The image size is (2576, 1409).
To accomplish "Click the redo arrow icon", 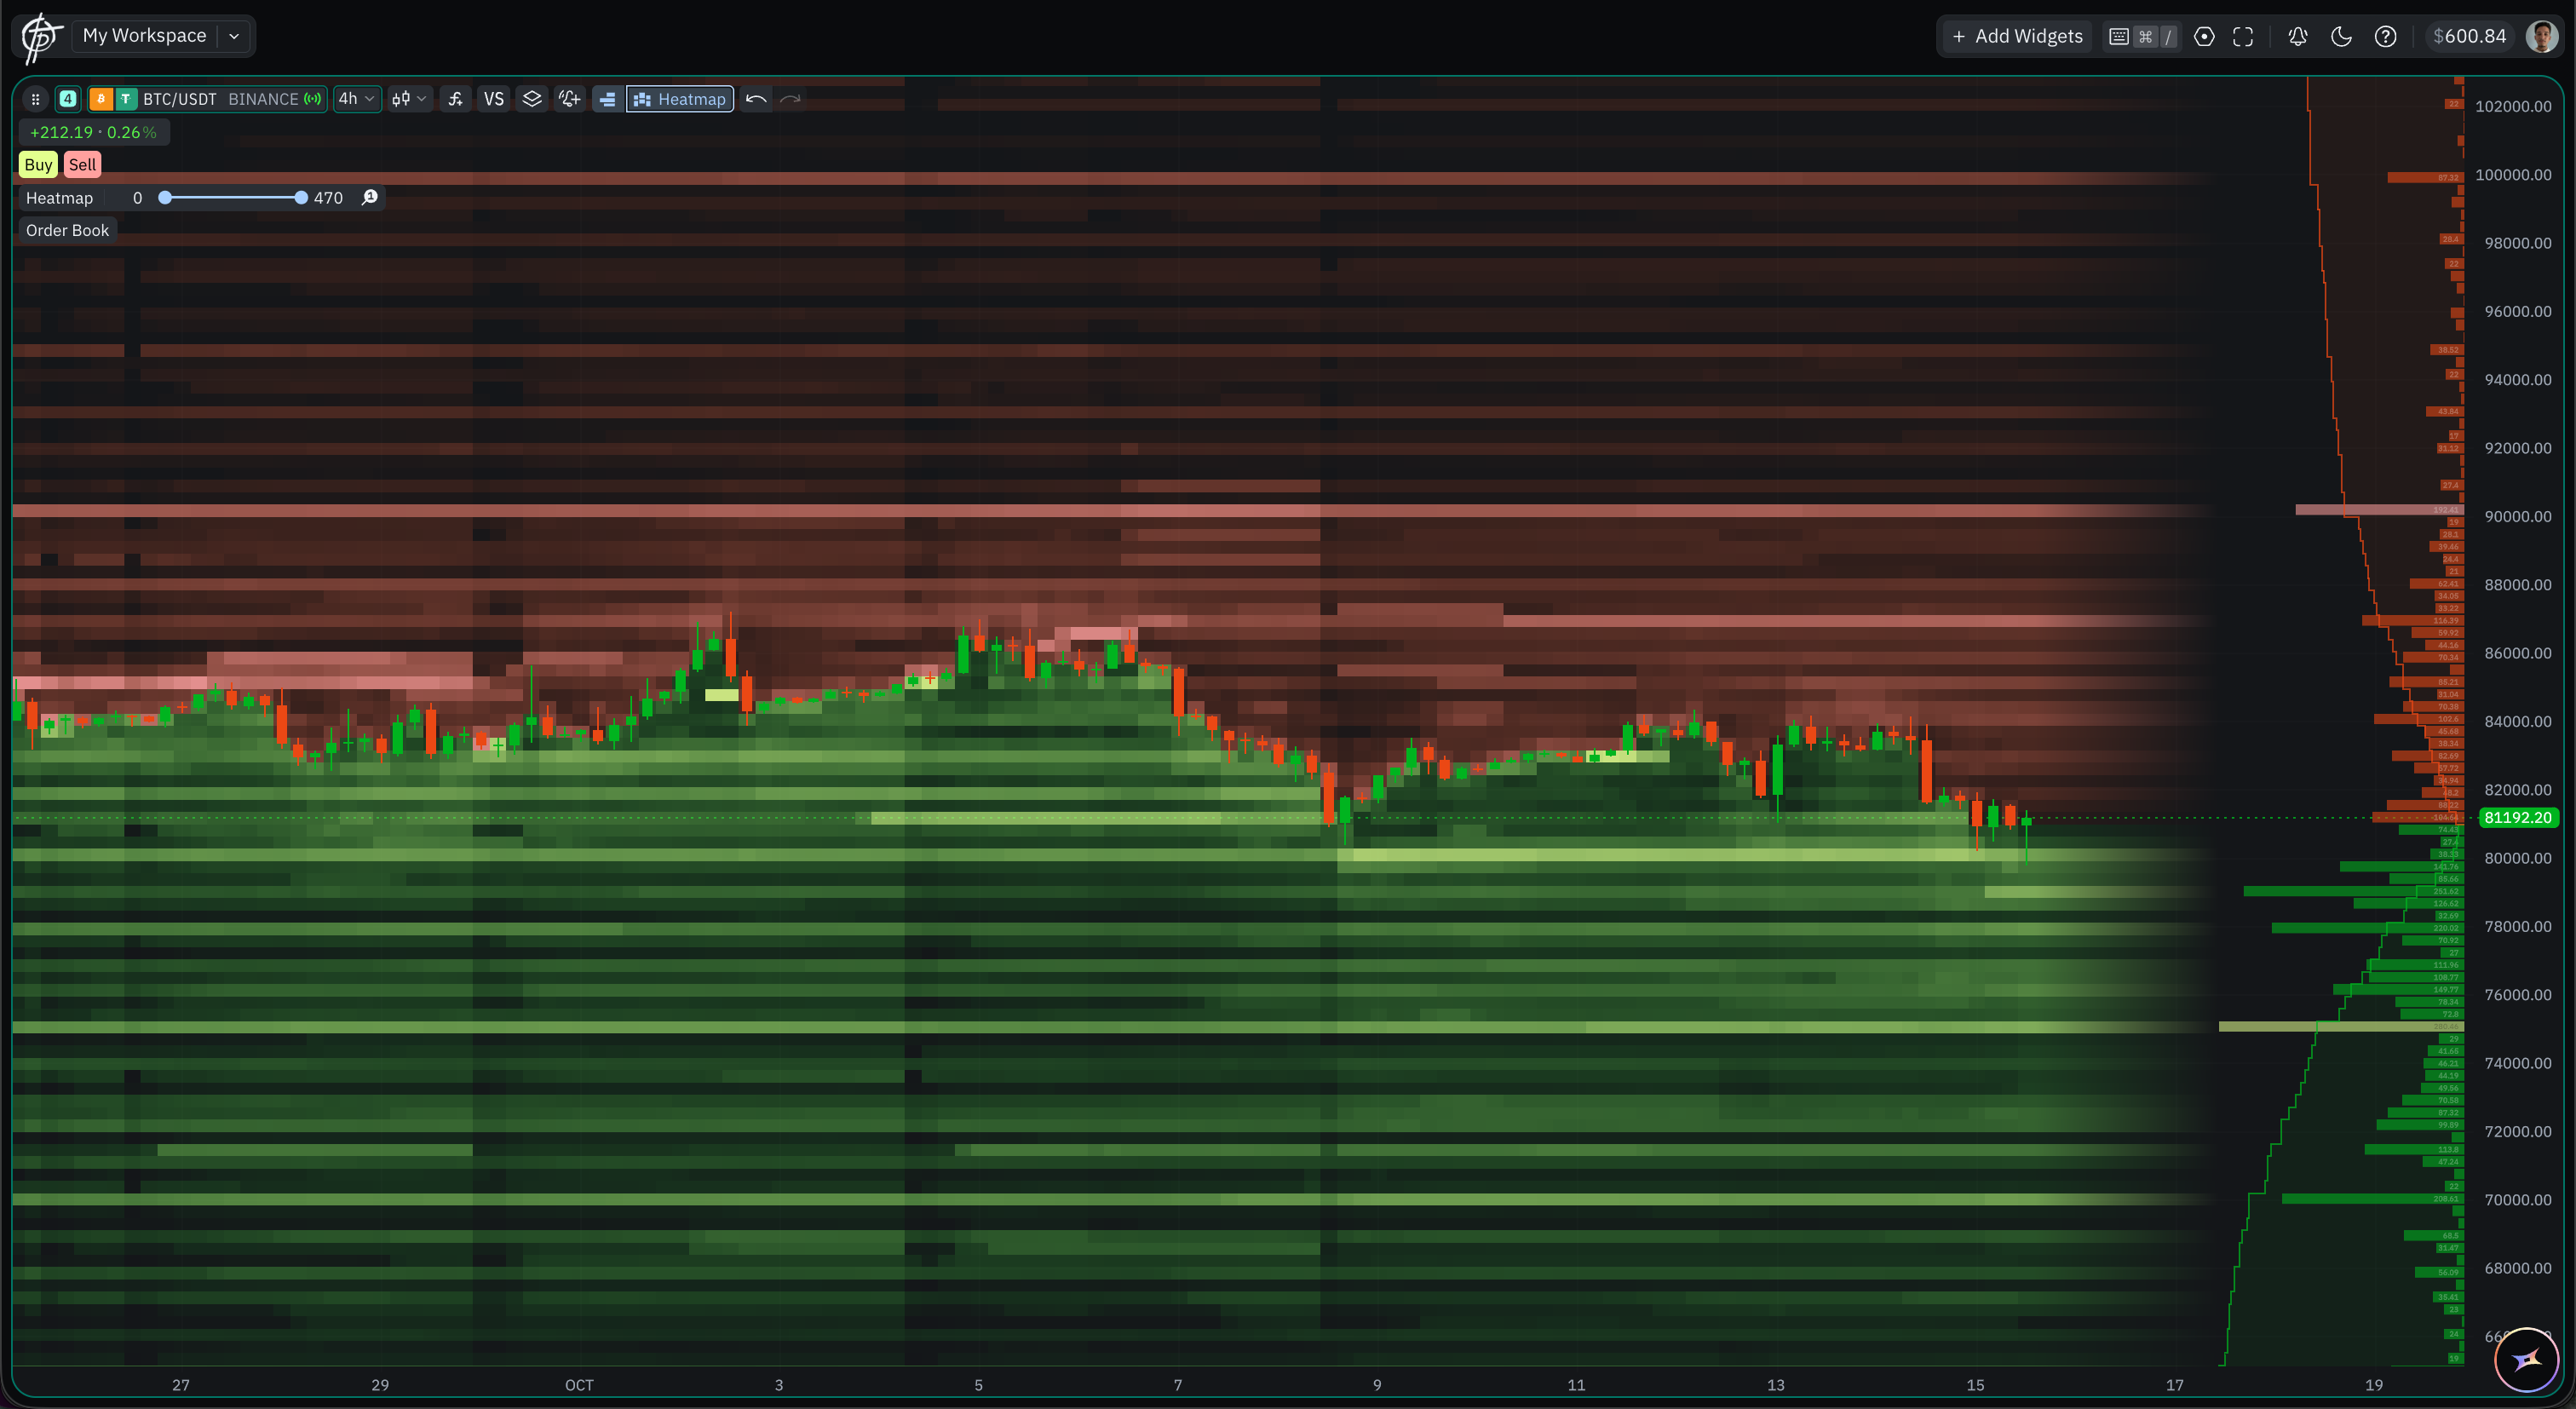I will coord(790,99).
